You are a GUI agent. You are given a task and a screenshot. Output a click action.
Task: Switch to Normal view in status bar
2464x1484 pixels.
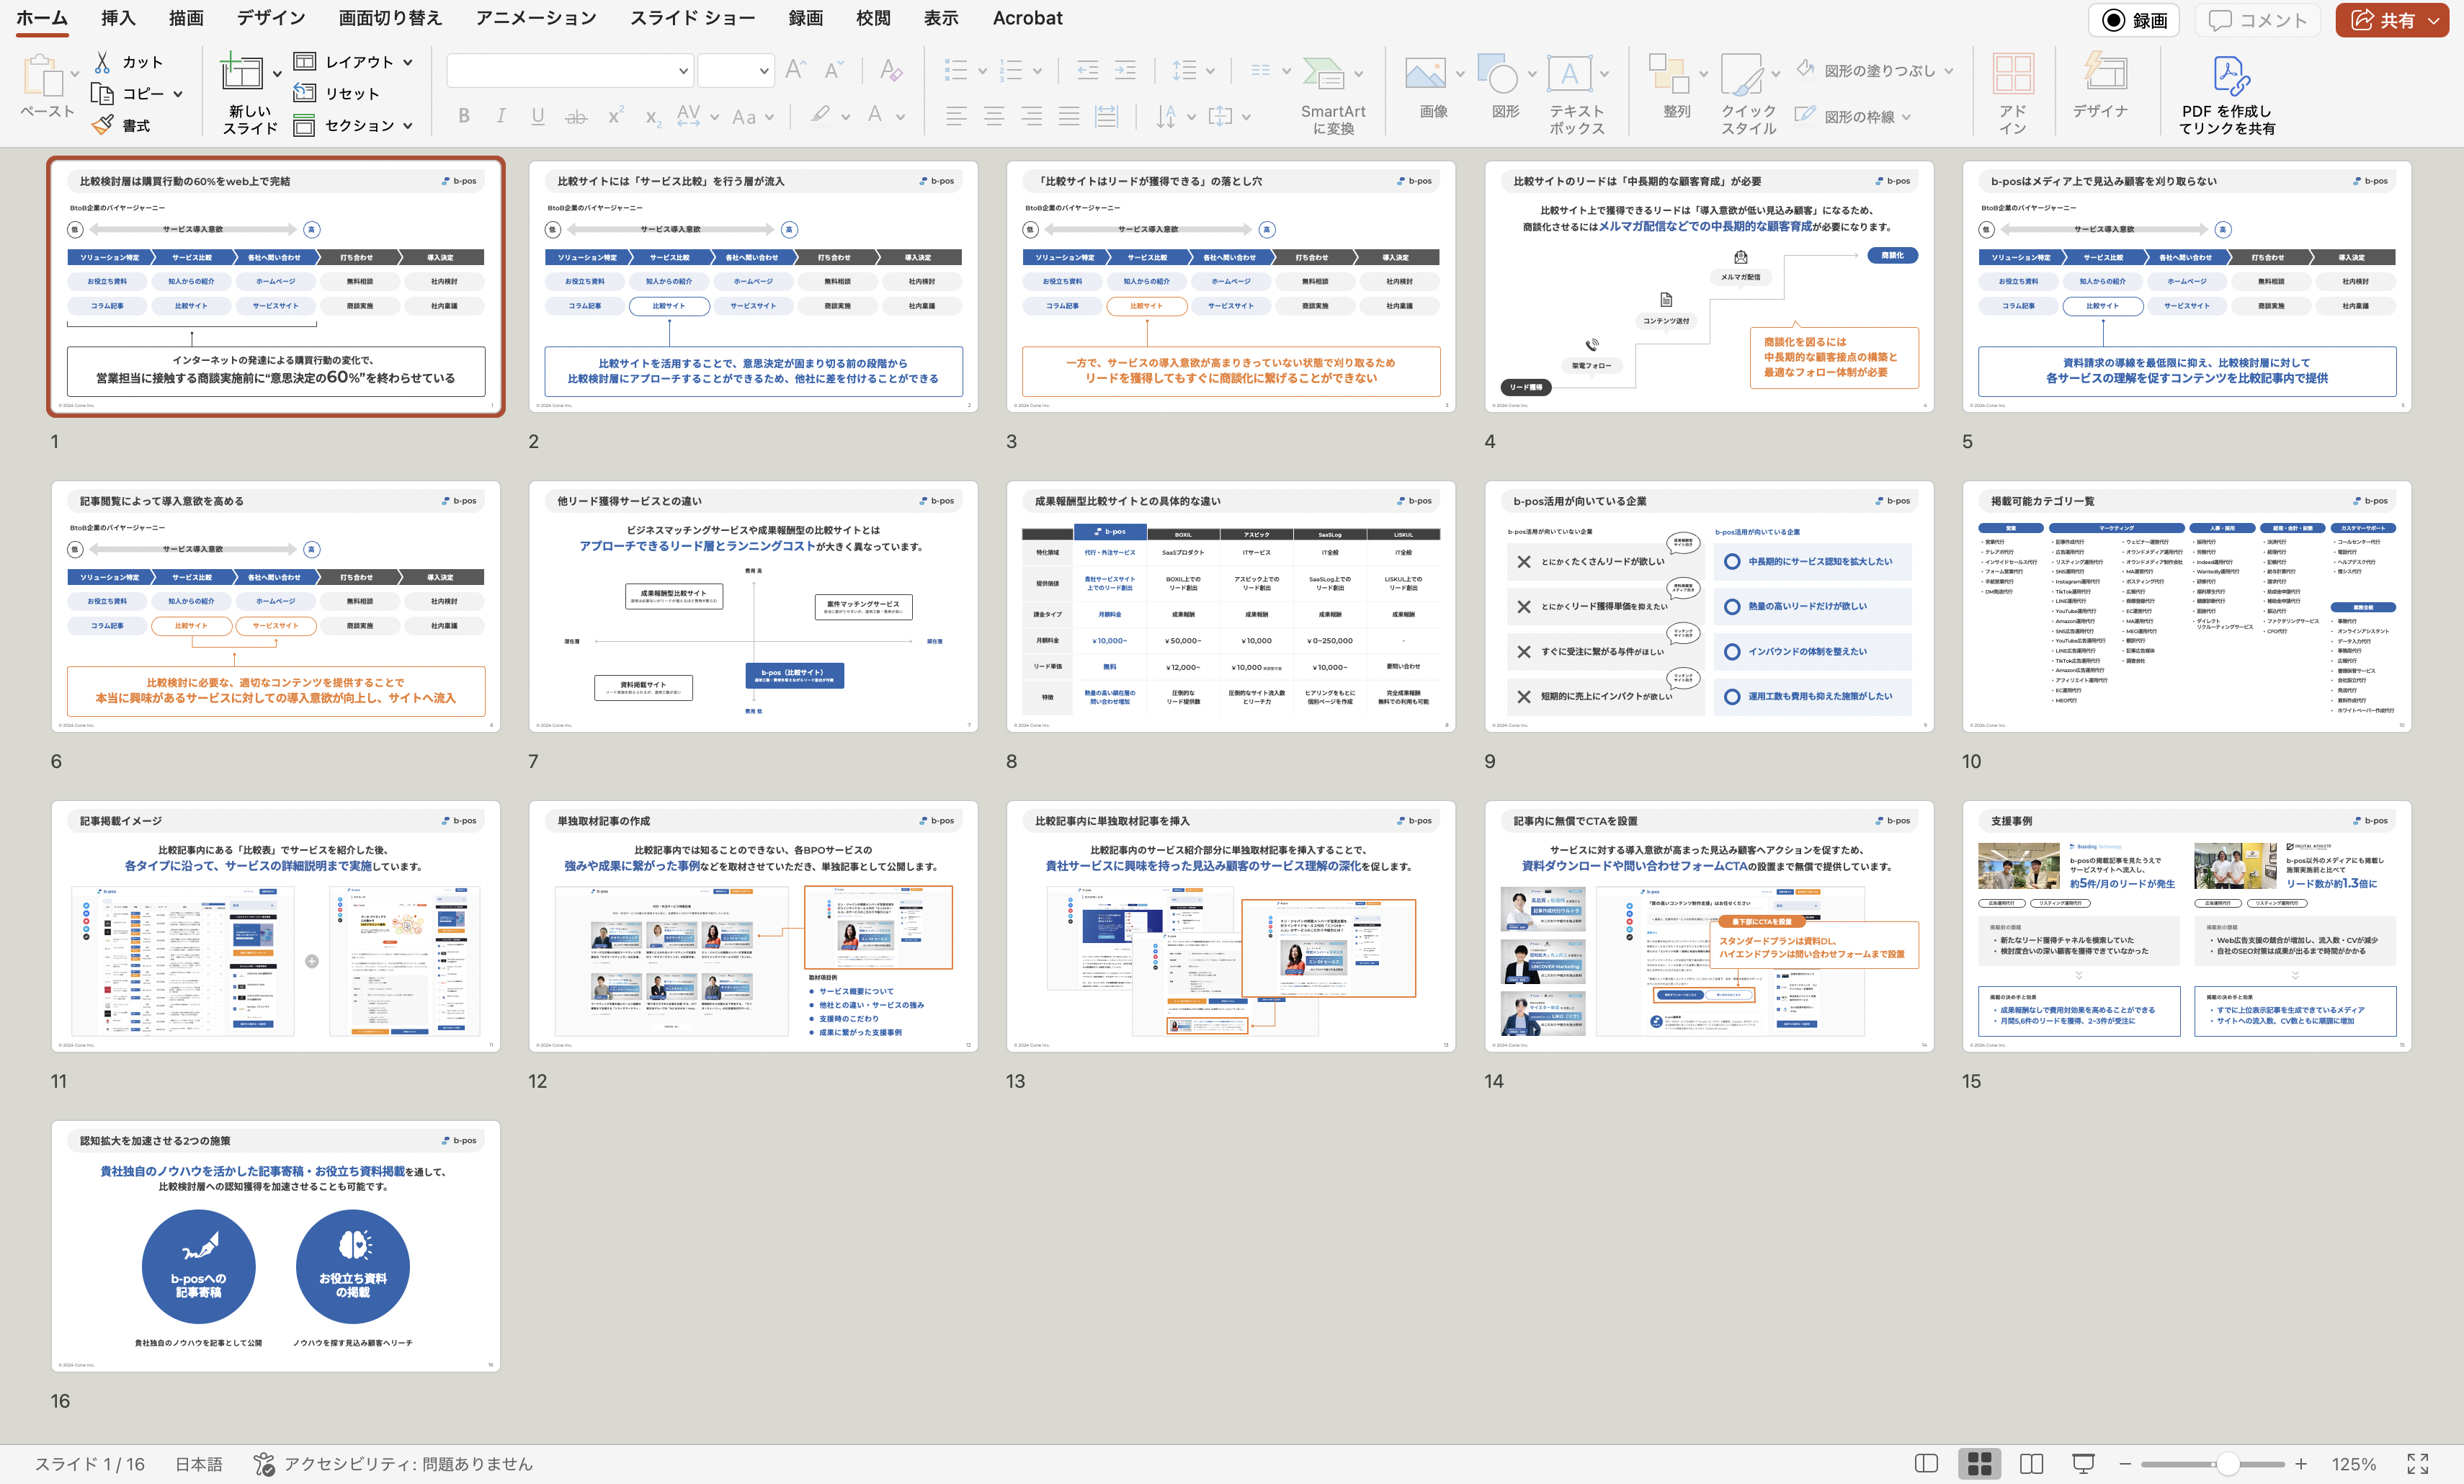1926,1463
